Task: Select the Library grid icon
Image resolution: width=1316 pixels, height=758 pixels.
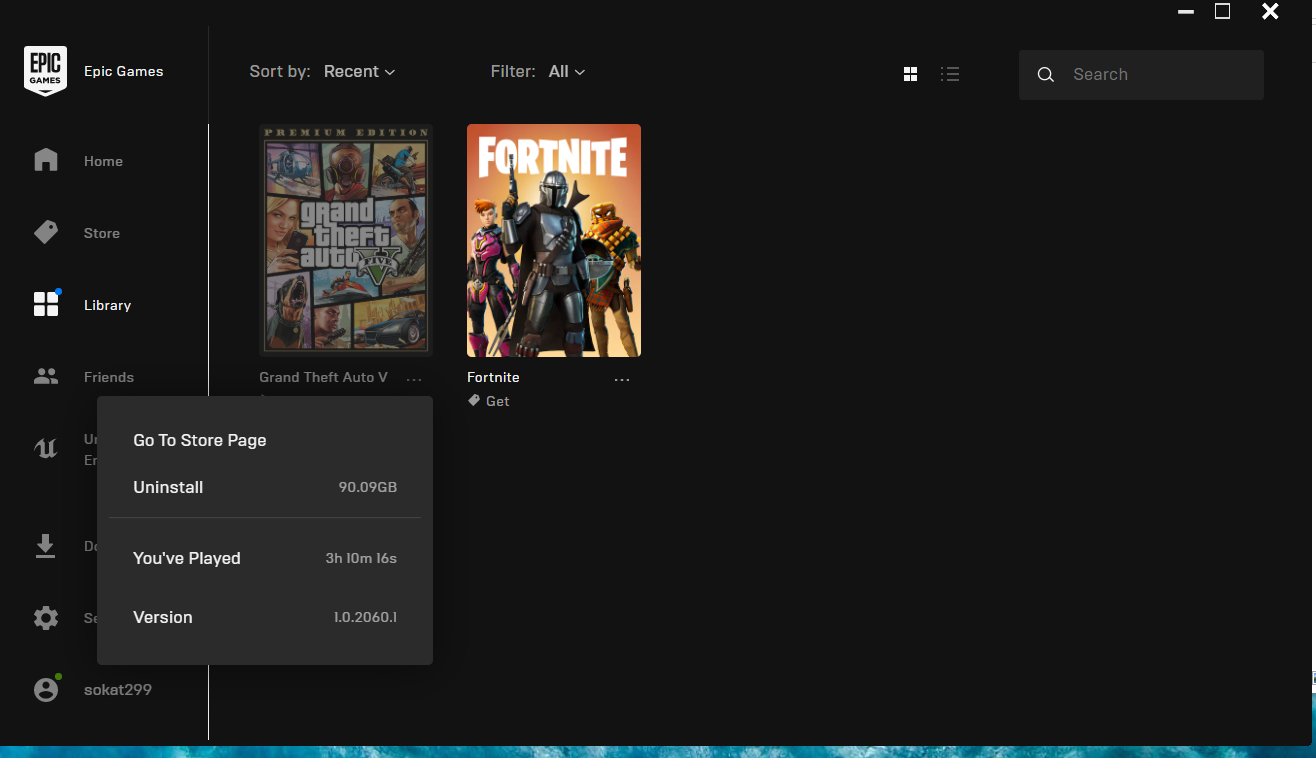Action: [x=46, y=305]
